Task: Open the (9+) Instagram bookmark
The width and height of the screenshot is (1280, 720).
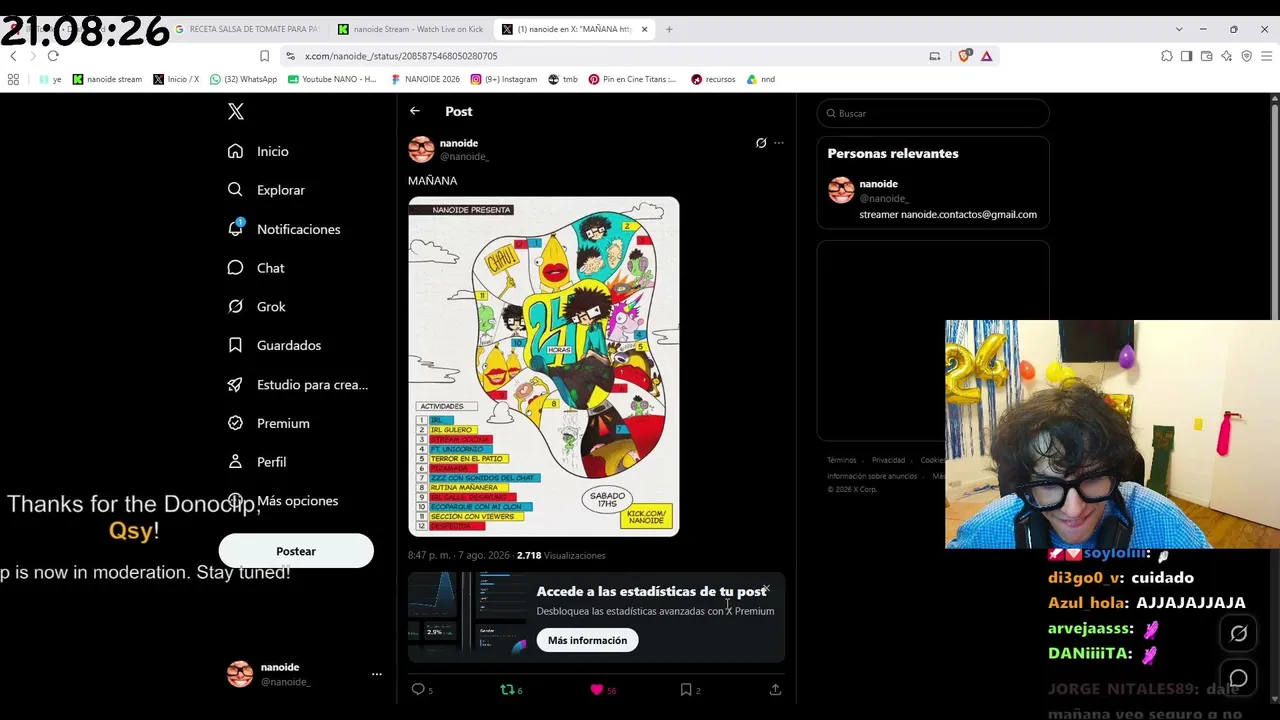Action: 504,79
